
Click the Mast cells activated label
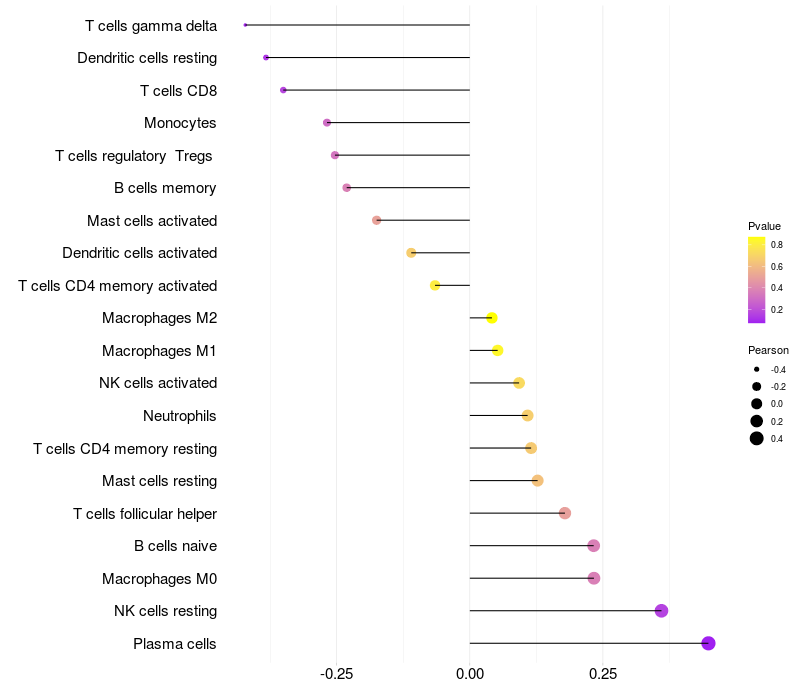[152, 221]
